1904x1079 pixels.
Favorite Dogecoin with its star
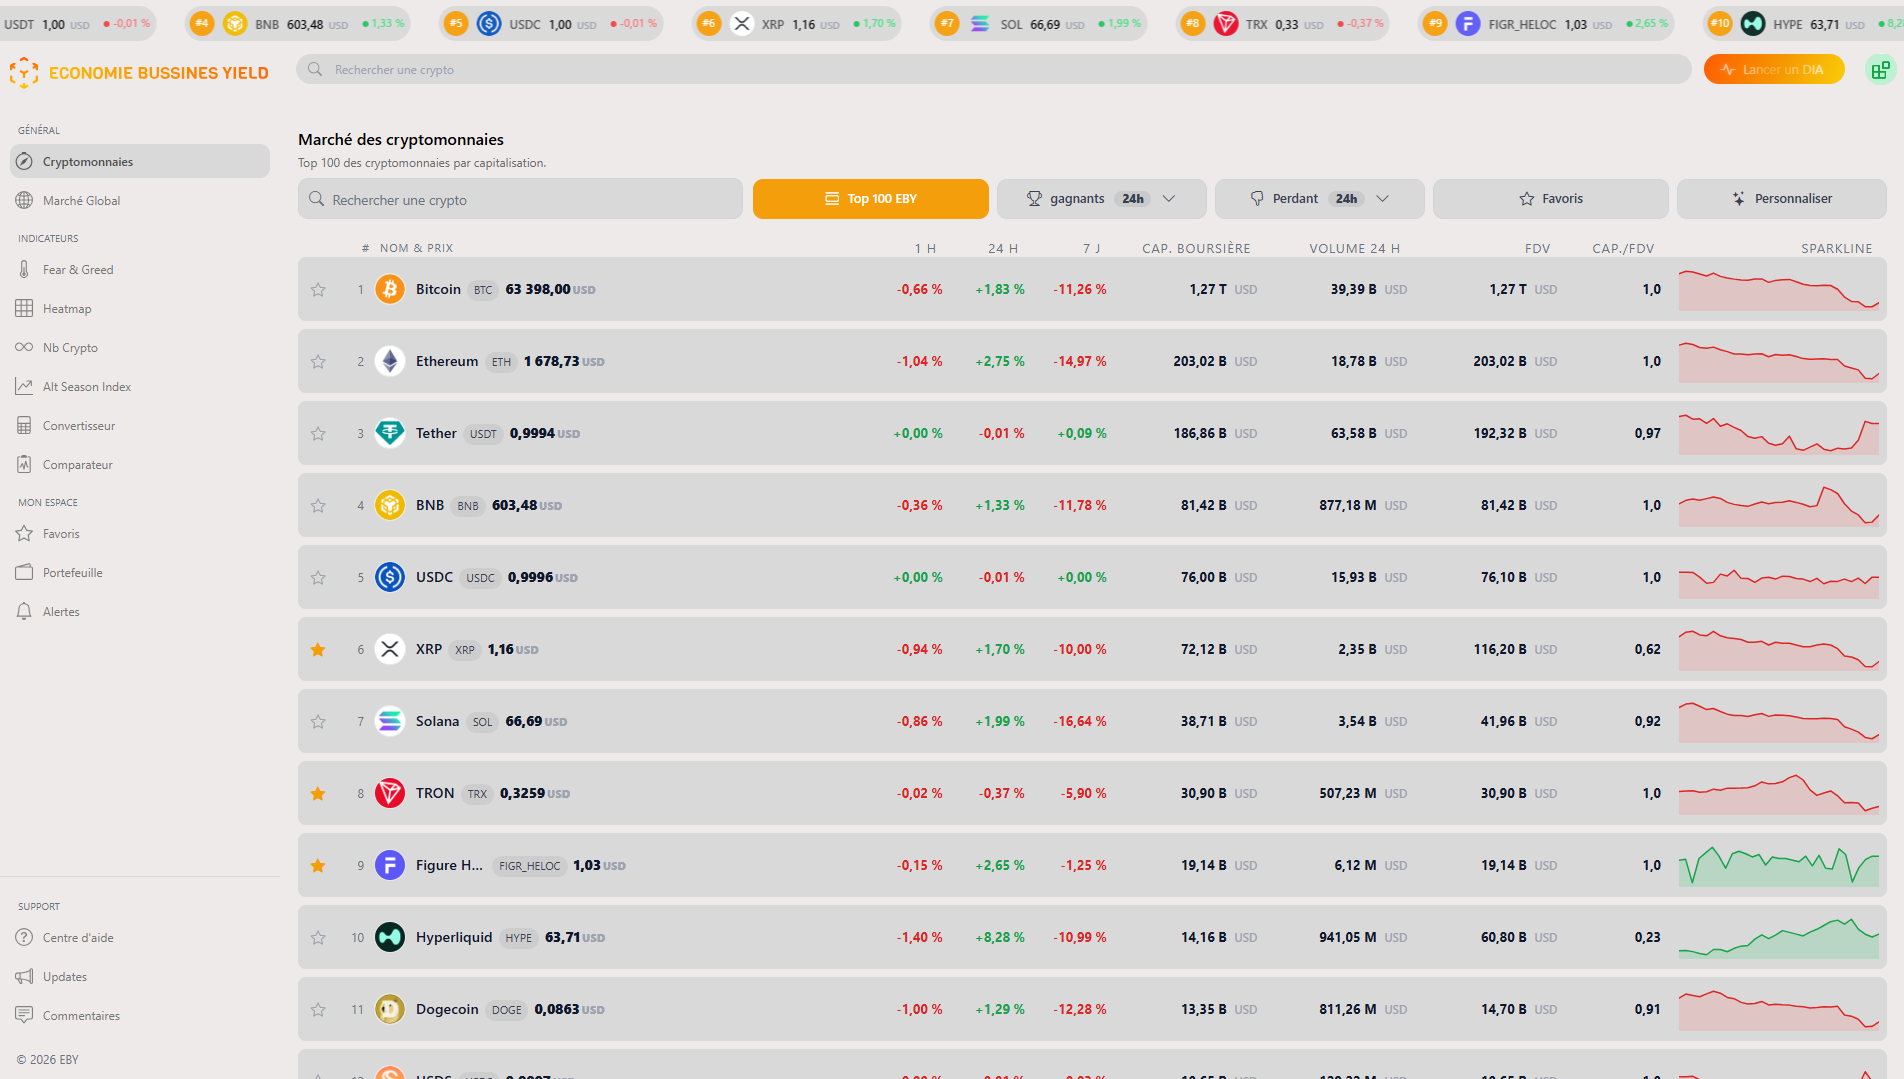318,1009
